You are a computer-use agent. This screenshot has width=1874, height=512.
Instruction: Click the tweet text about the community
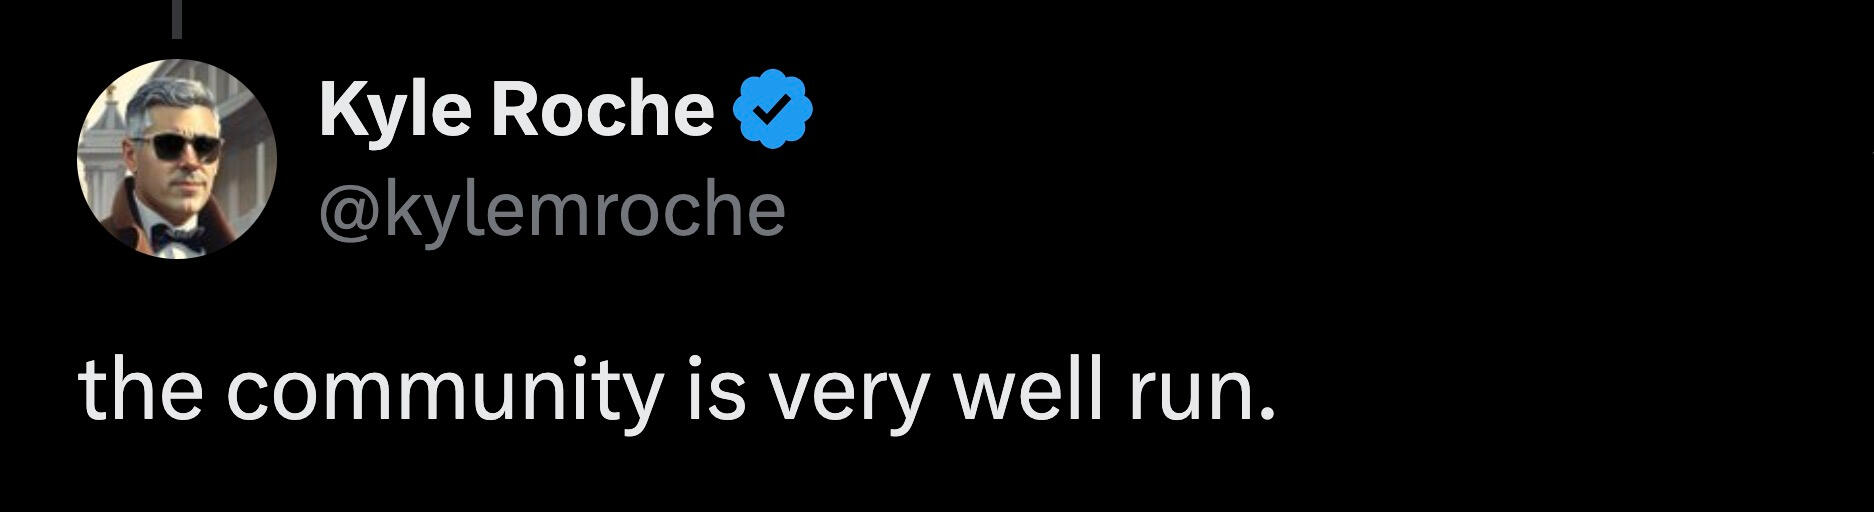[677, 390]
